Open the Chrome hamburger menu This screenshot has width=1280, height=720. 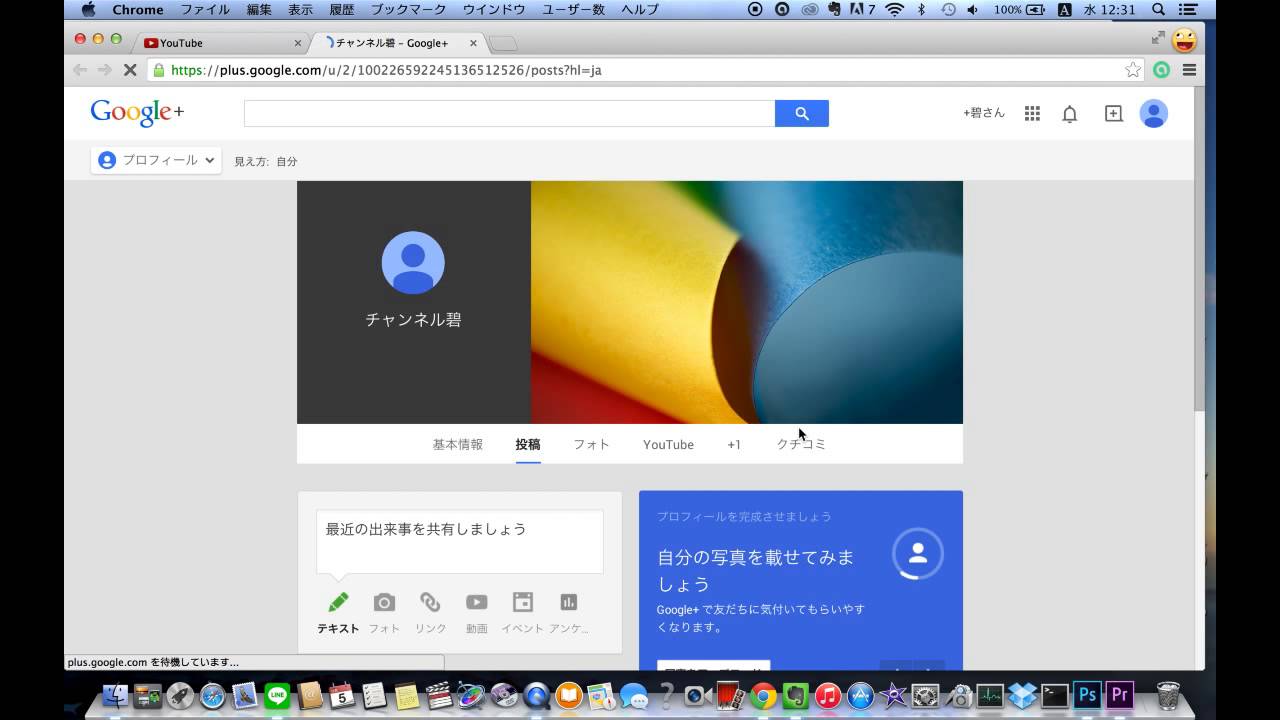[x=1189, y=70]
